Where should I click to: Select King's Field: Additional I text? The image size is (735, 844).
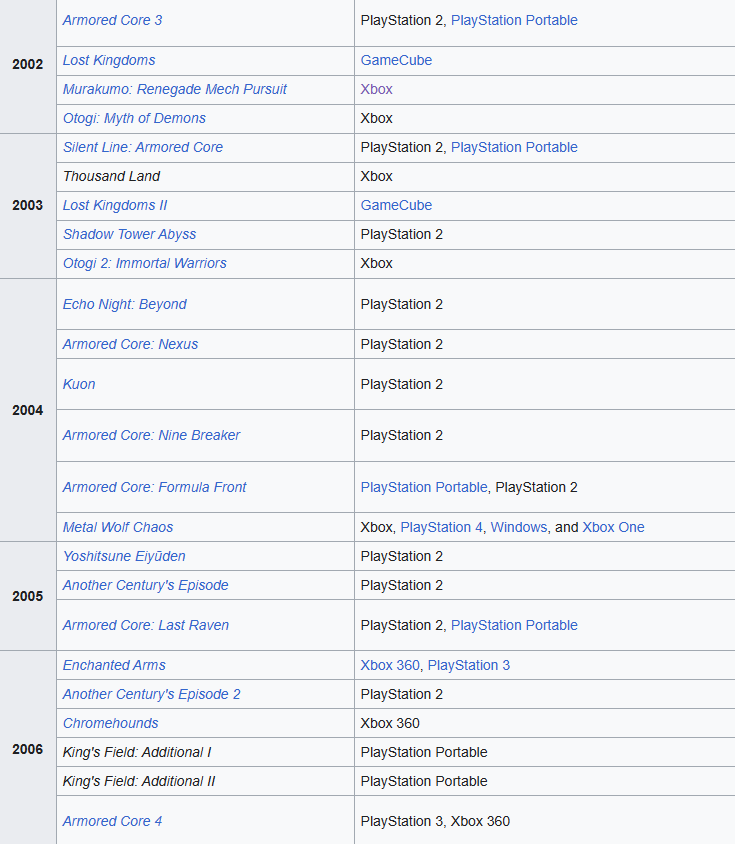tap(137, 753)
